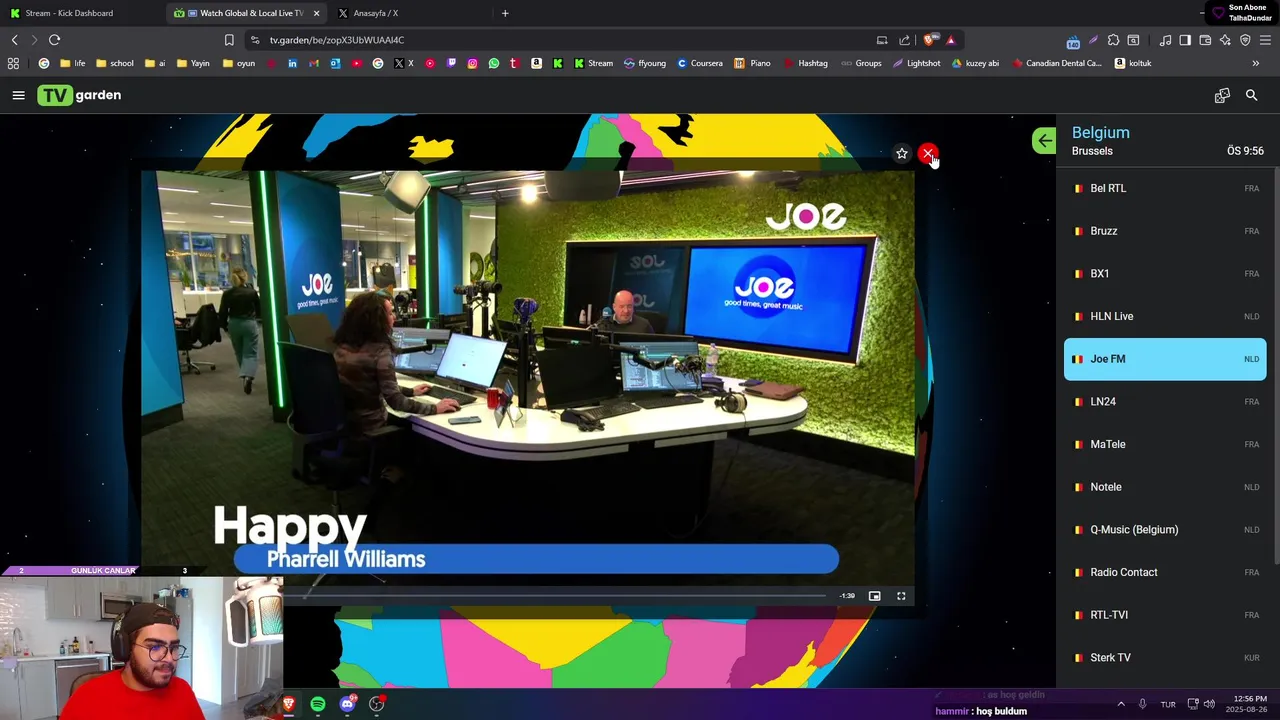This screenshot has width=1280, height=720.
Task: Open Spotify from the taskbar
Action: click(317, 704)
